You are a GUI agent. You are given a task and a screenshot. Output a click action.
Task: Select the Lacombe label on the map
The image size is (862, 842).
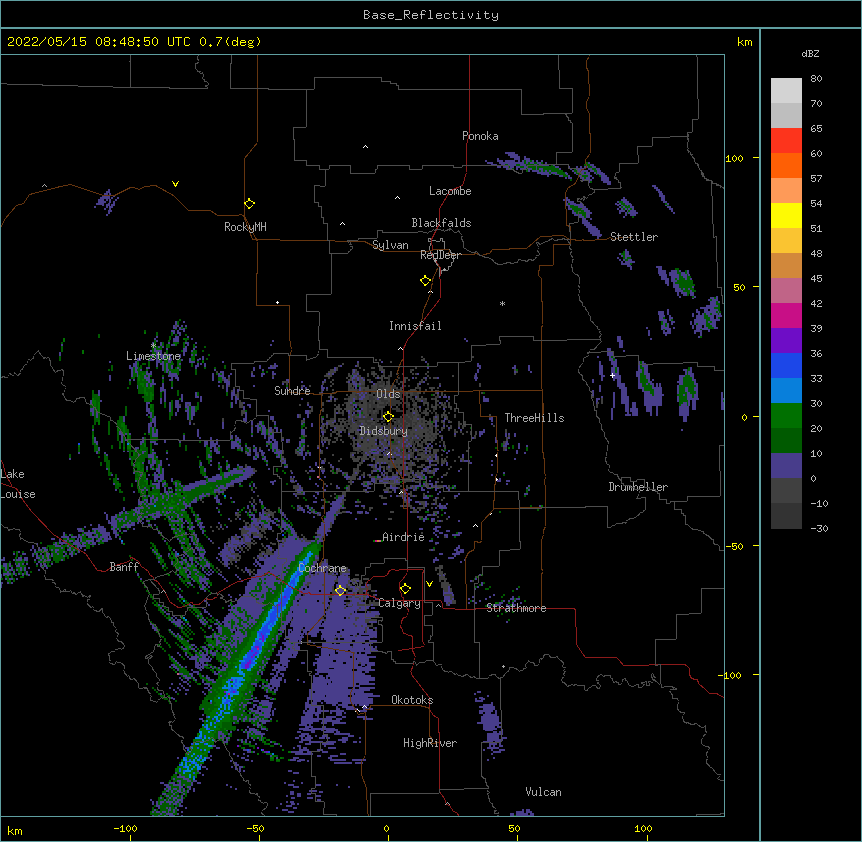(x=450, y=191)
